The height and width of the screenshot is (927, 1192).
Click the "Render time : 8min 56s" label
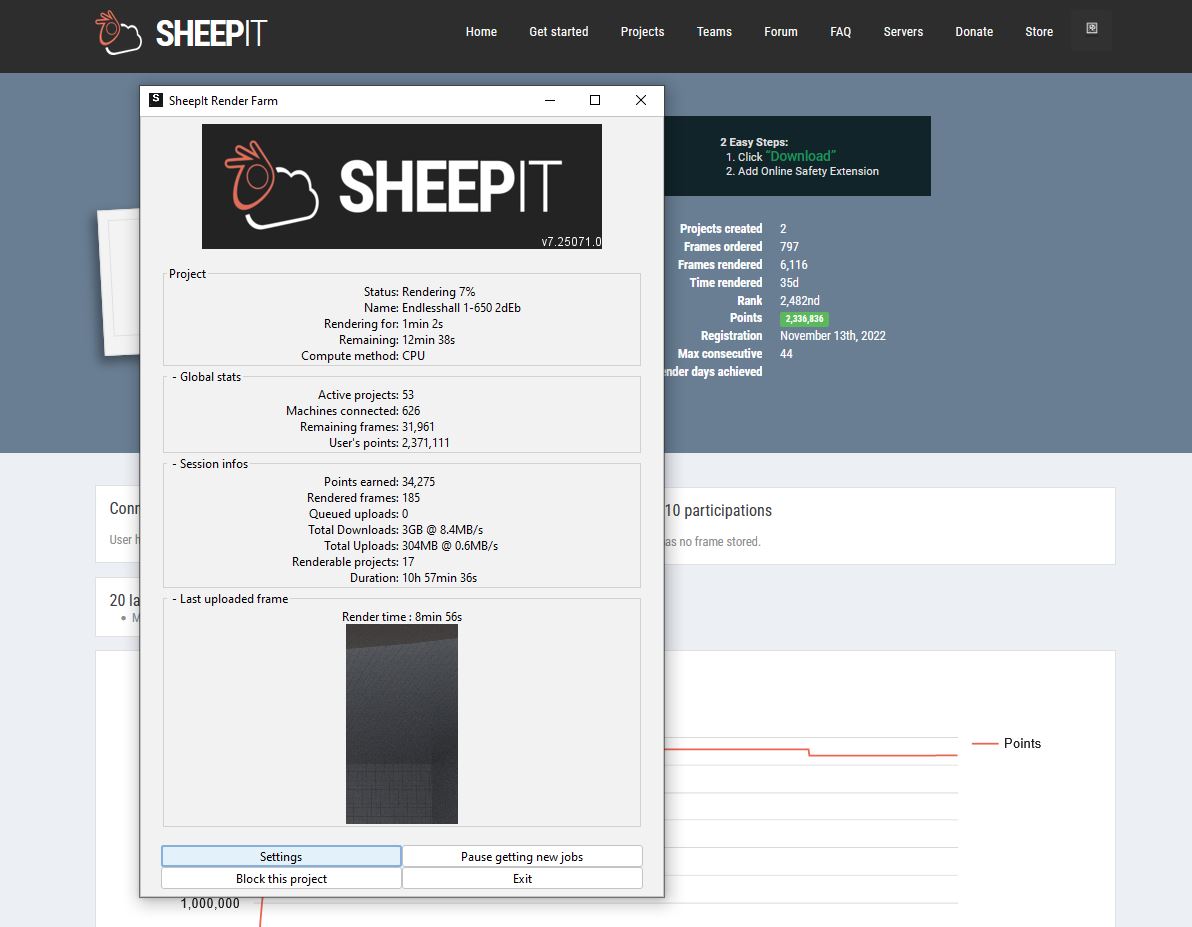point(402,617)
